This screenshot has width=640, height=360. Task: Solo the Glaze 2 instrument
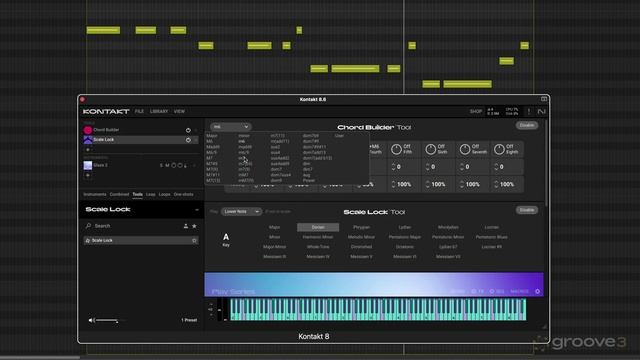click(161, 165)
